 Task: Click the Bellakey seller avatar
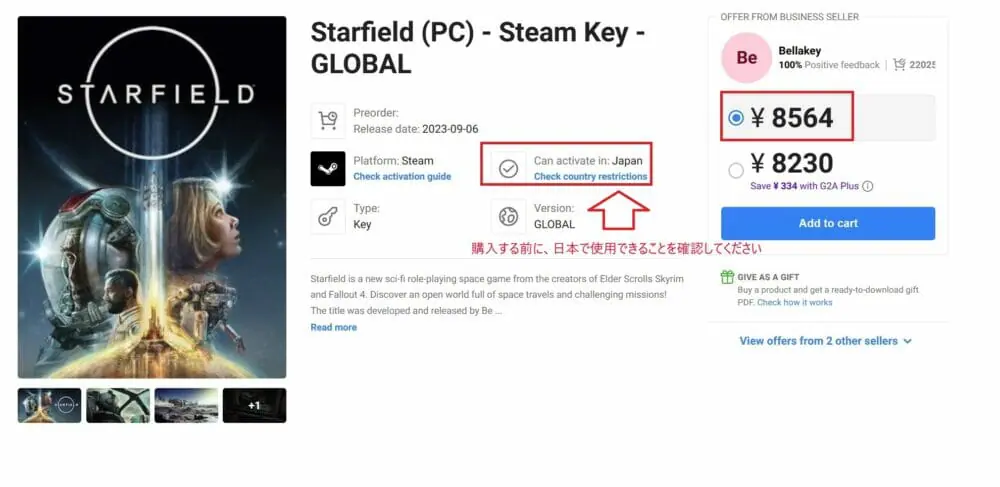pos(746,58)
